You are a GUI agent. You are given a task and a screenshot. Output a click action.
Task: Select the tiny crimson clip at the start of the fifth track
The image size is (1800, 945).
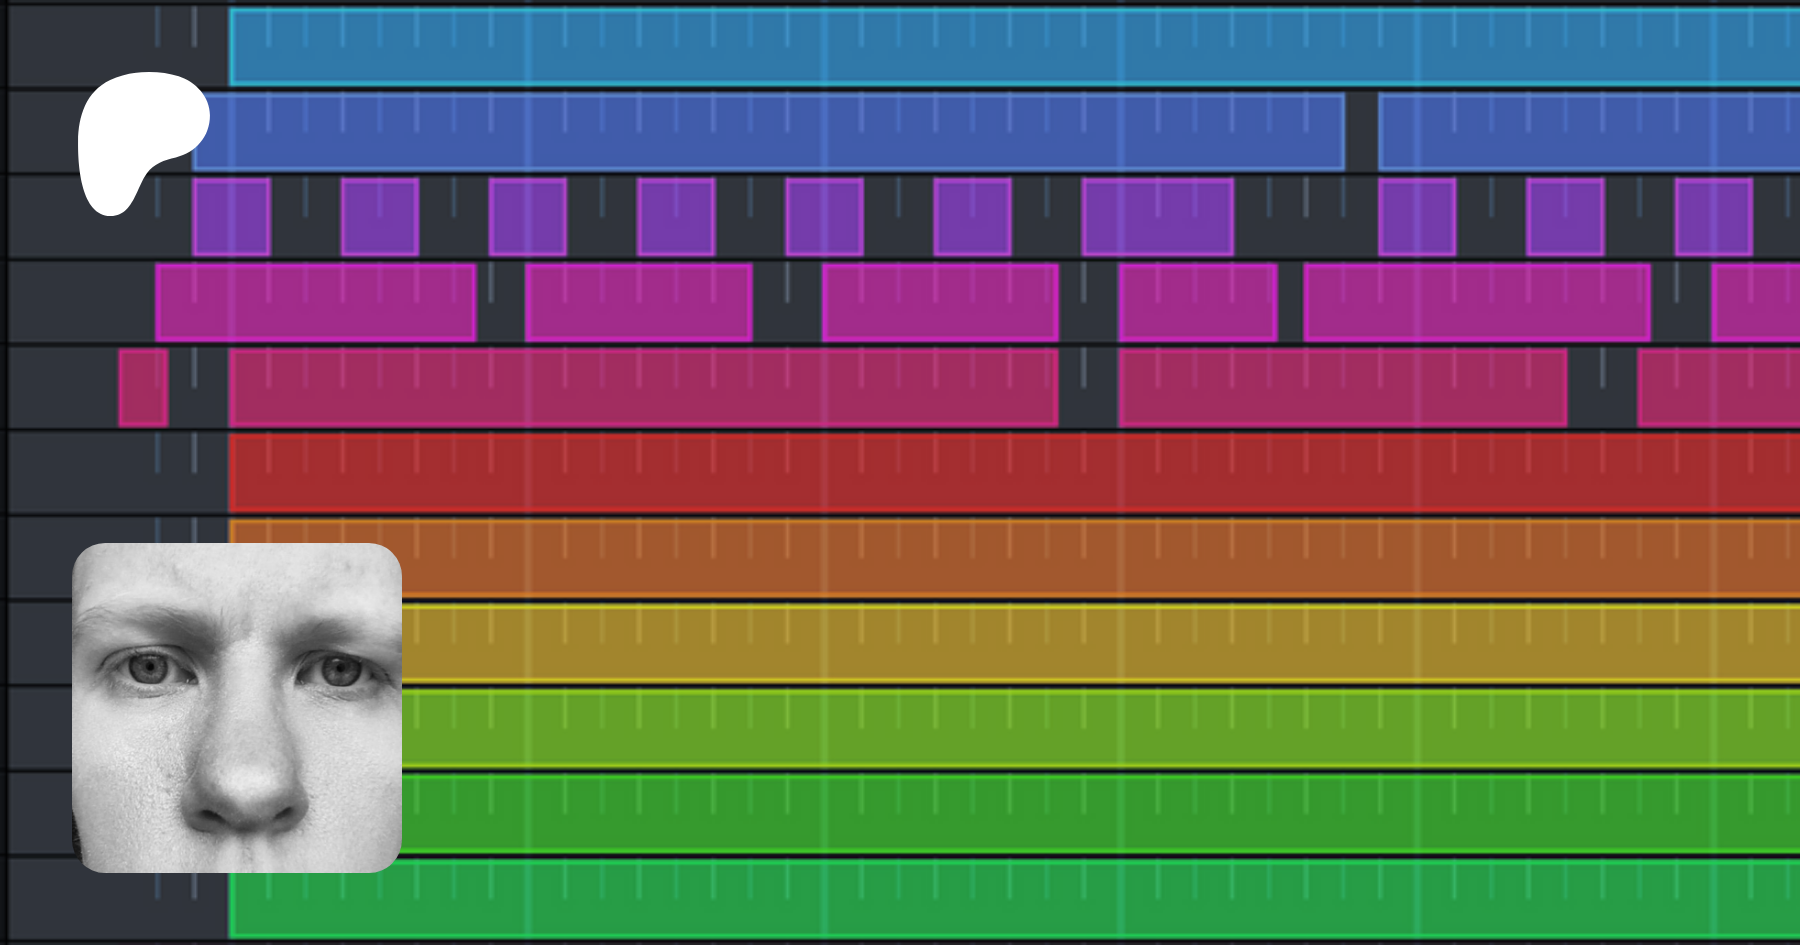pyautogui.click(x=143, y=388)
